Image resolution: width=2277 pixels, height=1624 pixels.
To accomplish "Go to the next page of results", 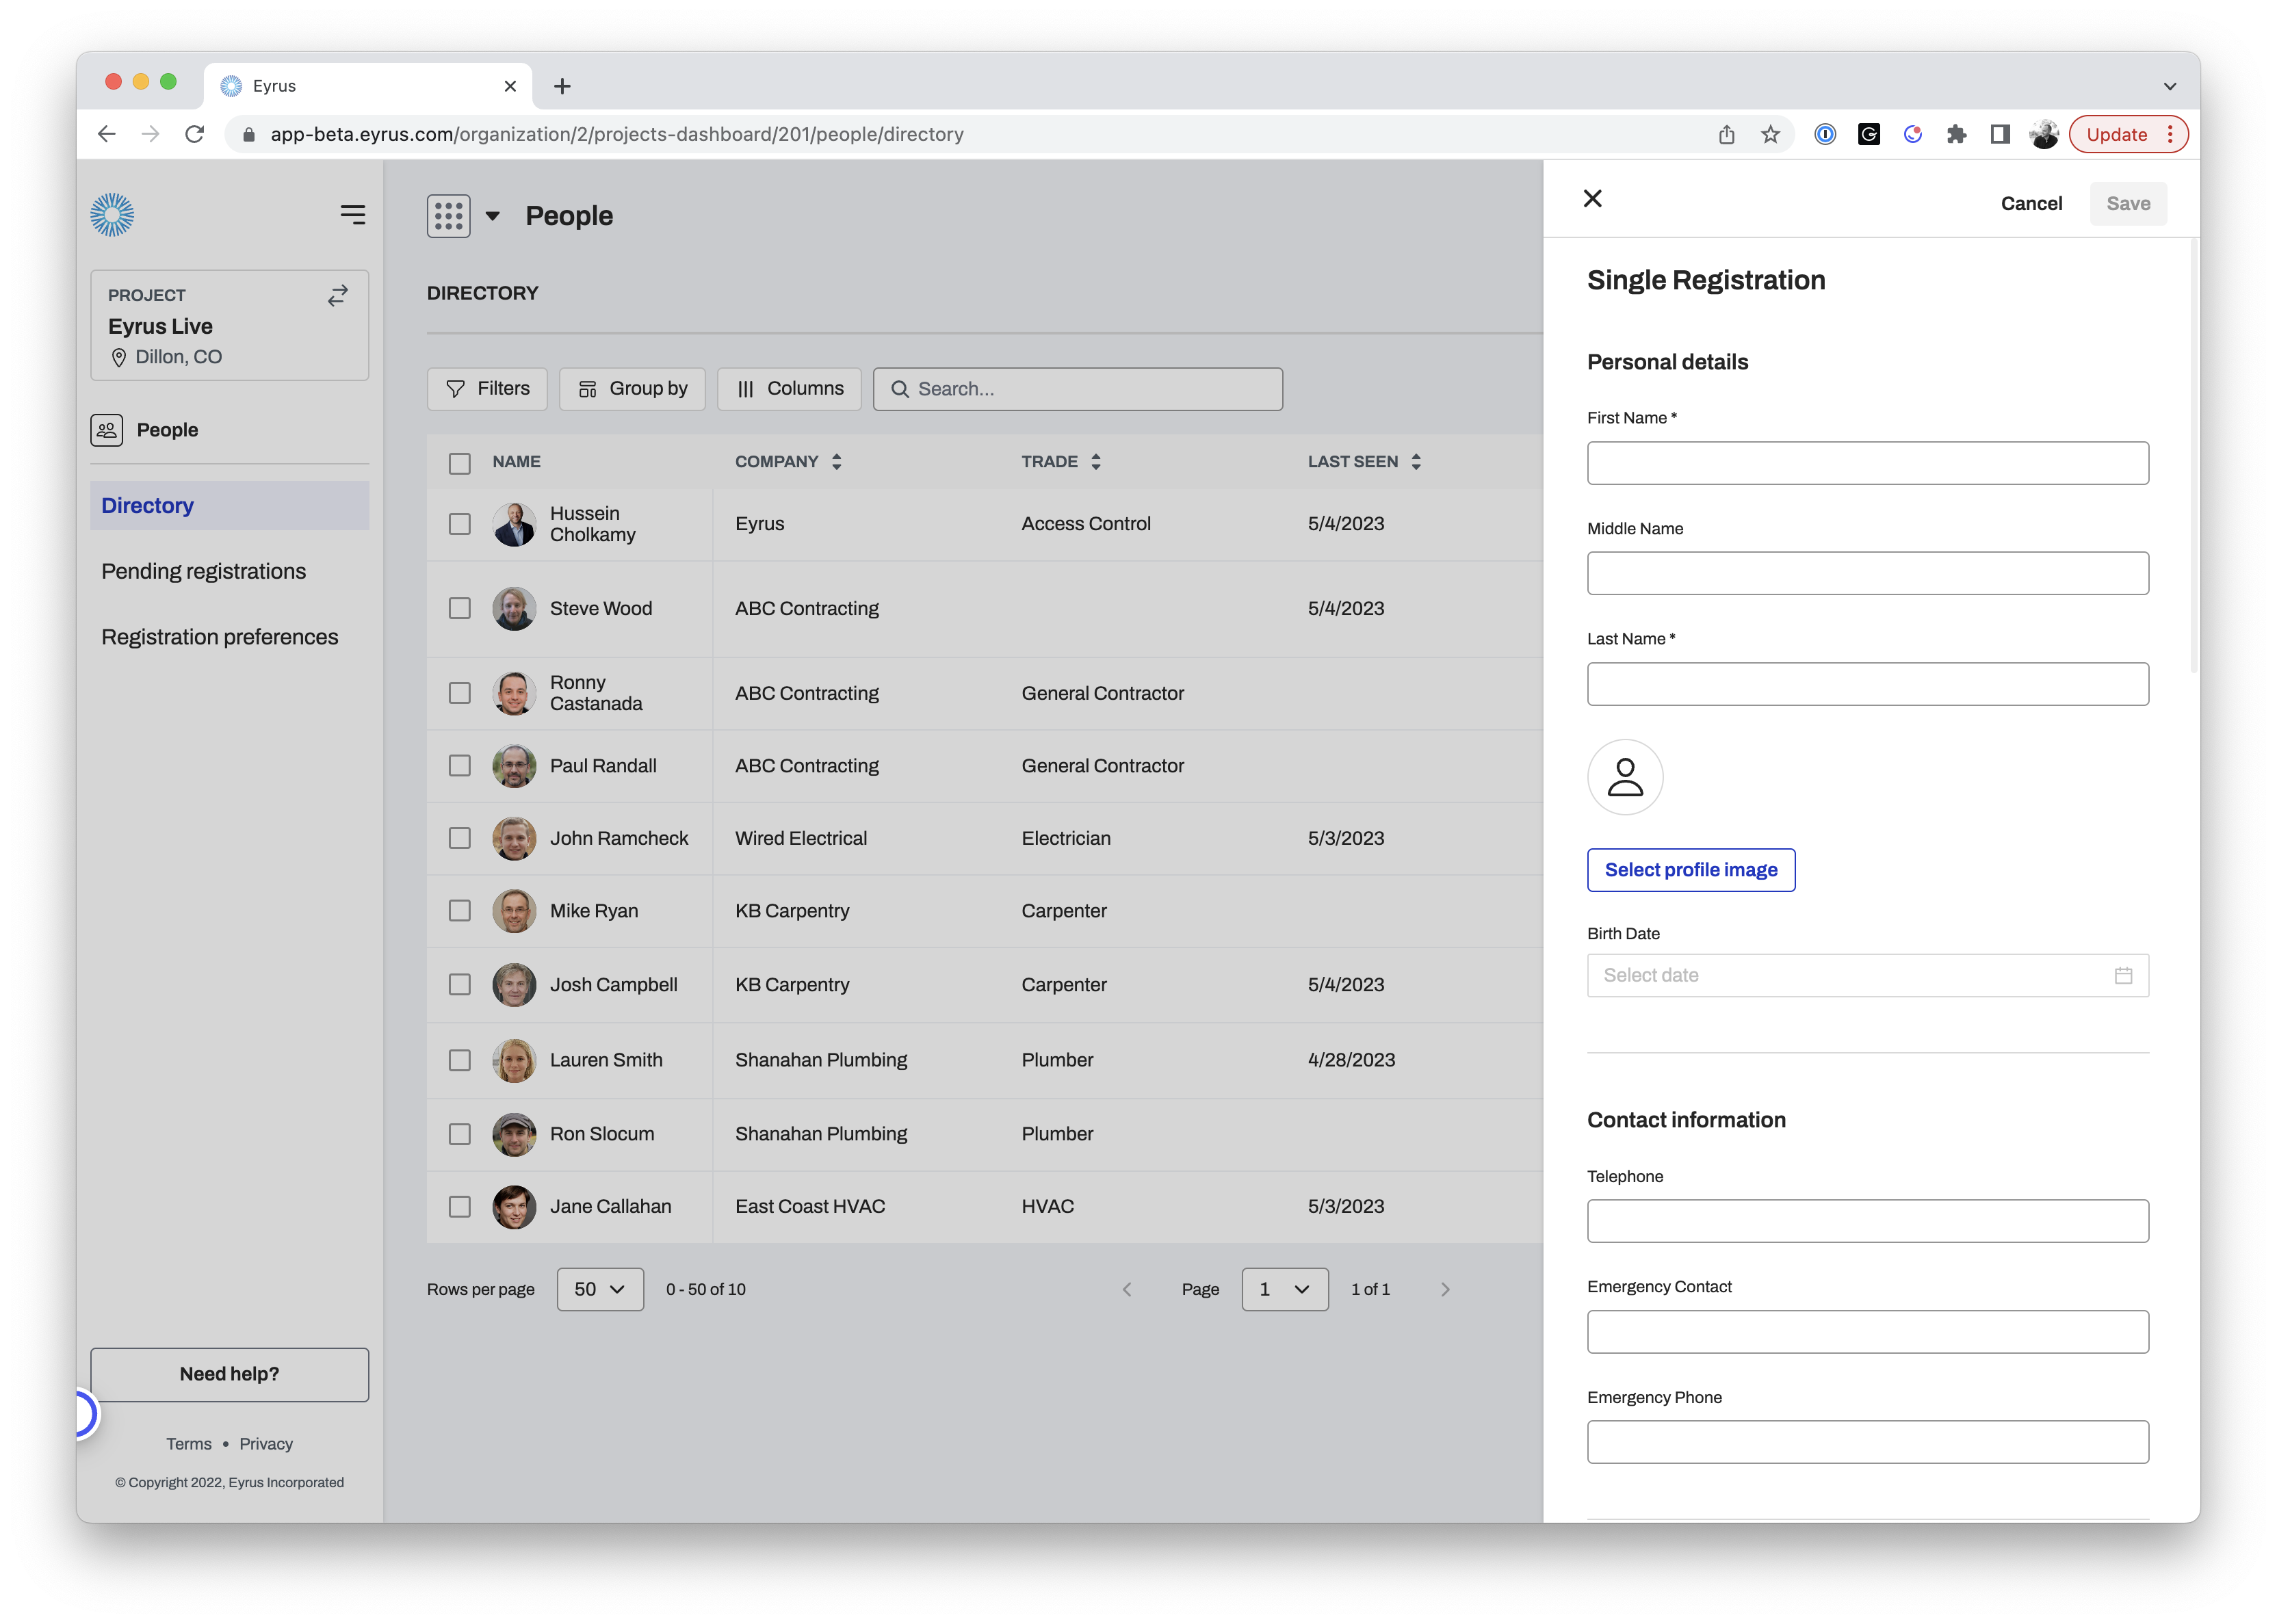I will tap(1445, 1289).
